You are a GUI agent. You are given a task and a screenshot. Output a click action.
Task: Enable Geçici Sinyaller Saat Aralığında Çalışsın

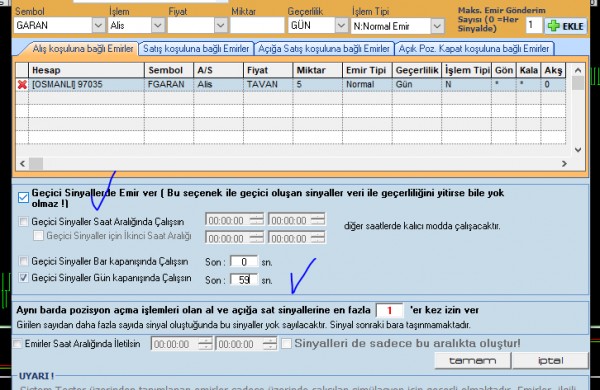24,221
